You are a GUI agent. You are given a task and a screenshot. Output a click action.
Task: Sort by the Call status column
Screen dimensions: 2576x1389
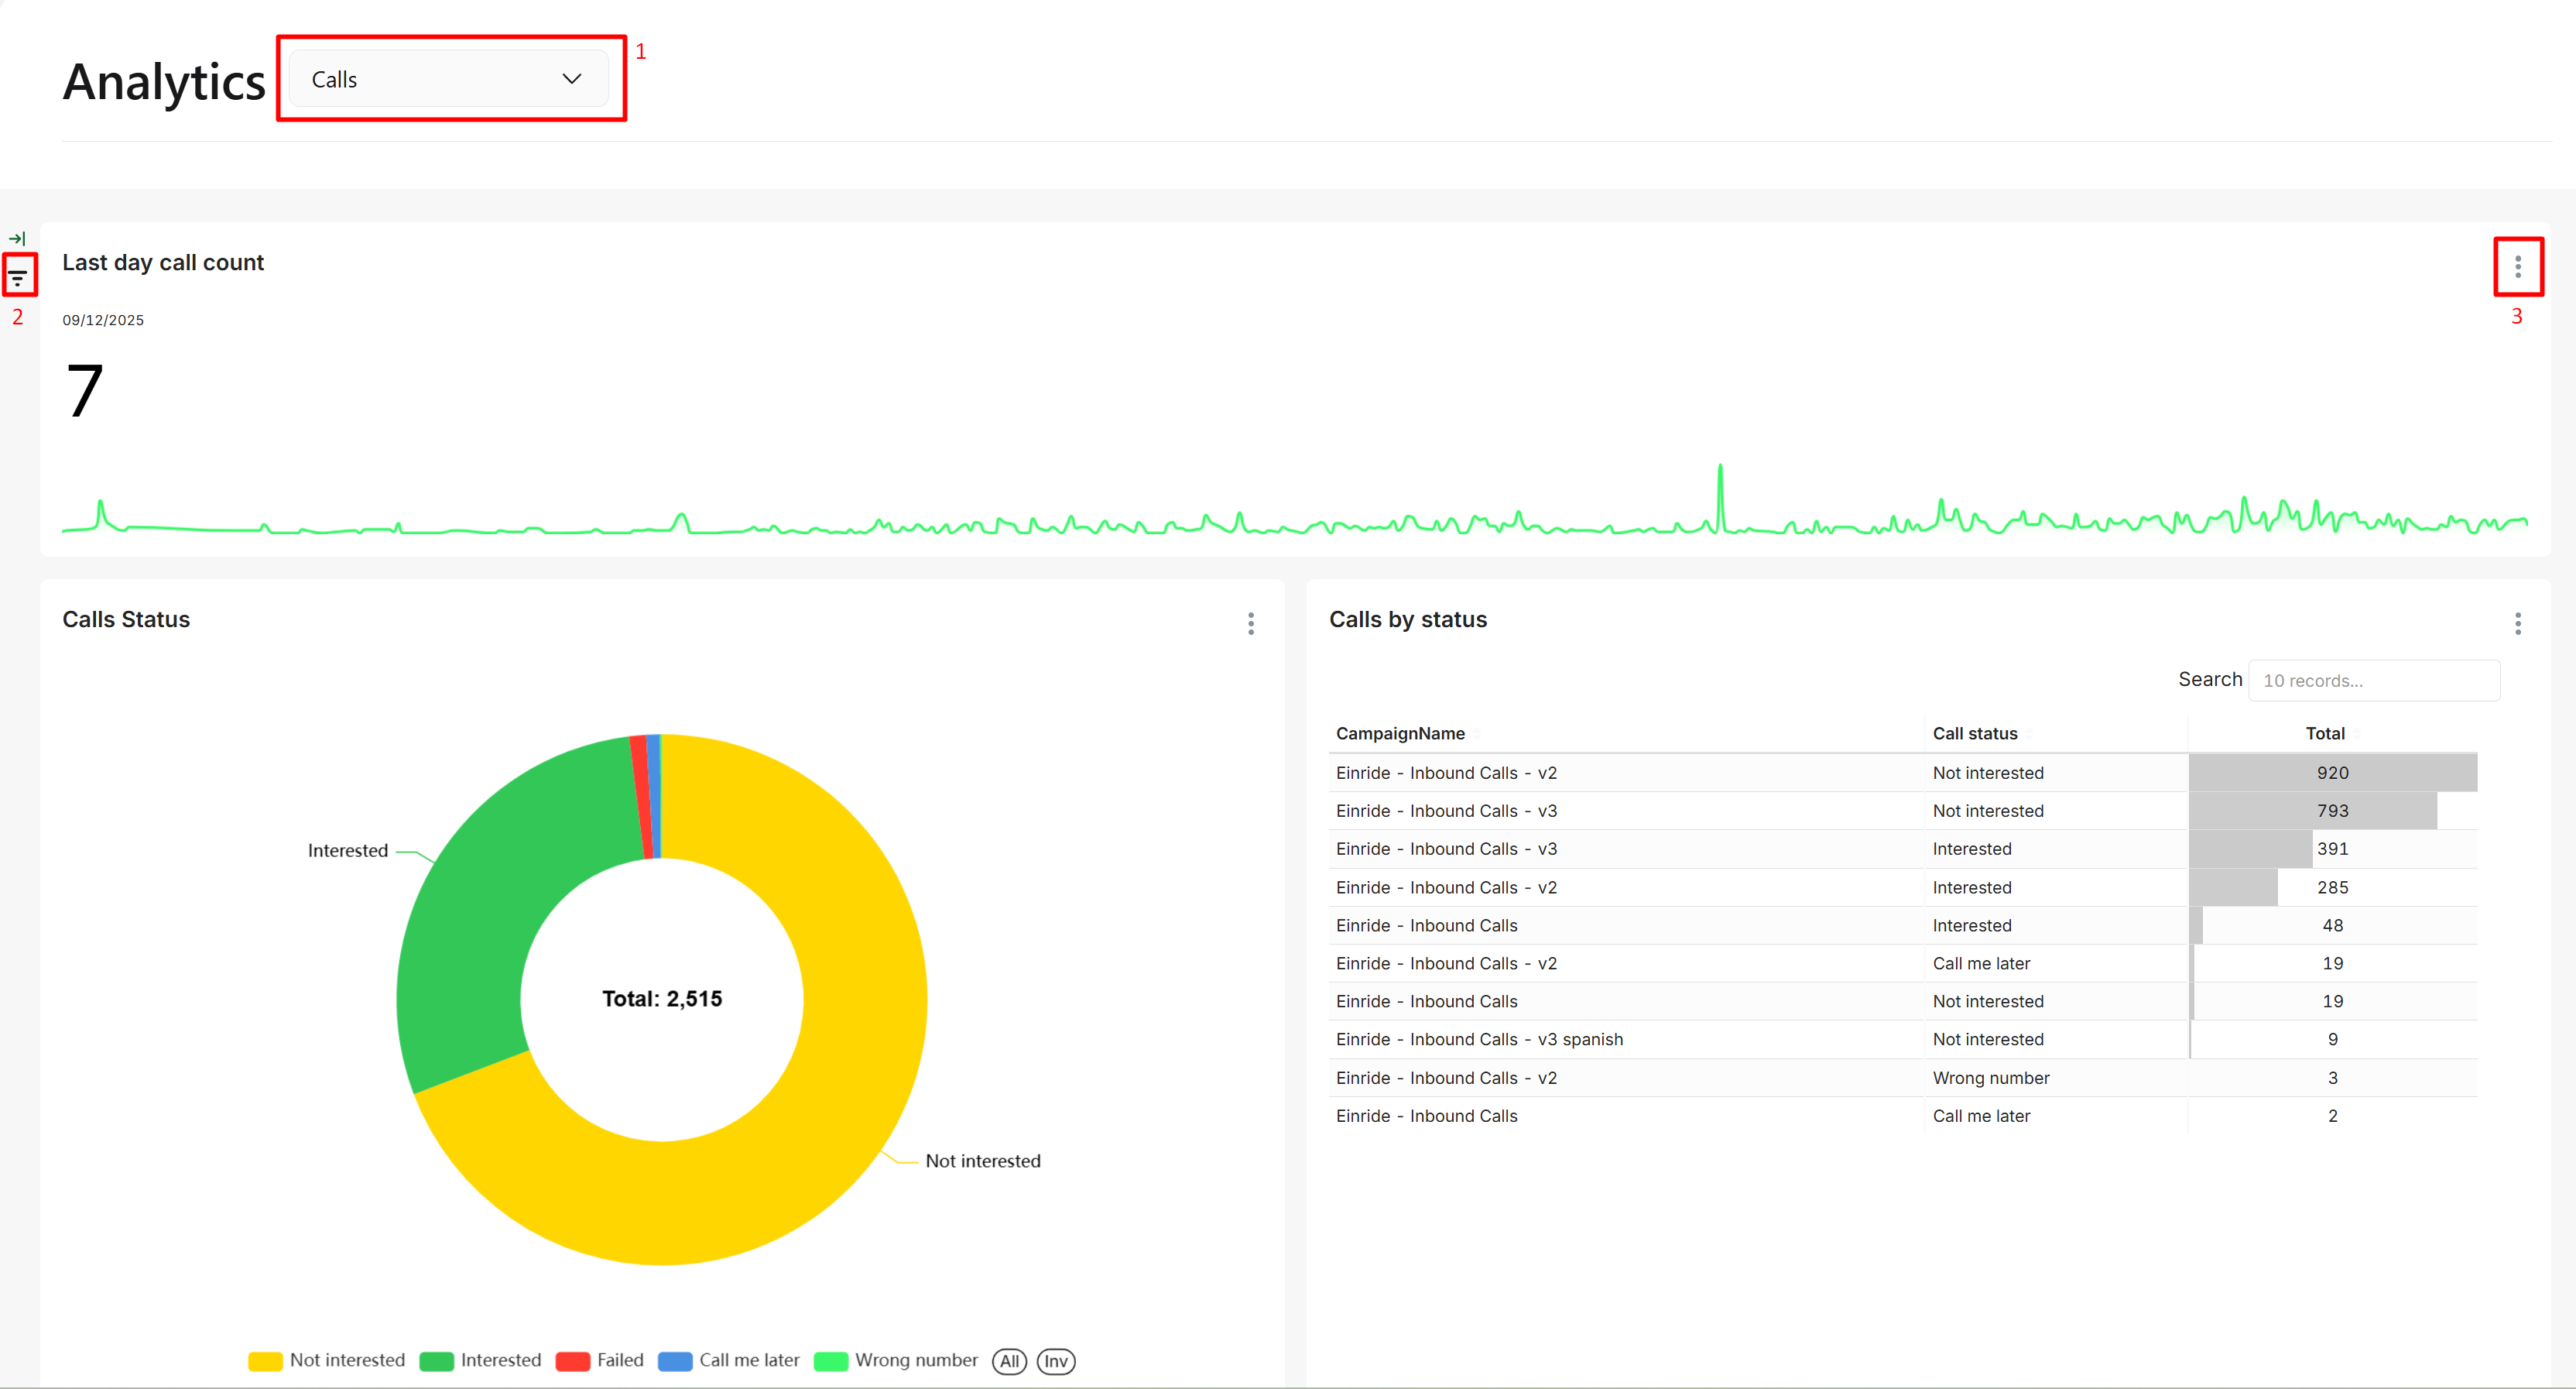[1975, 733]
